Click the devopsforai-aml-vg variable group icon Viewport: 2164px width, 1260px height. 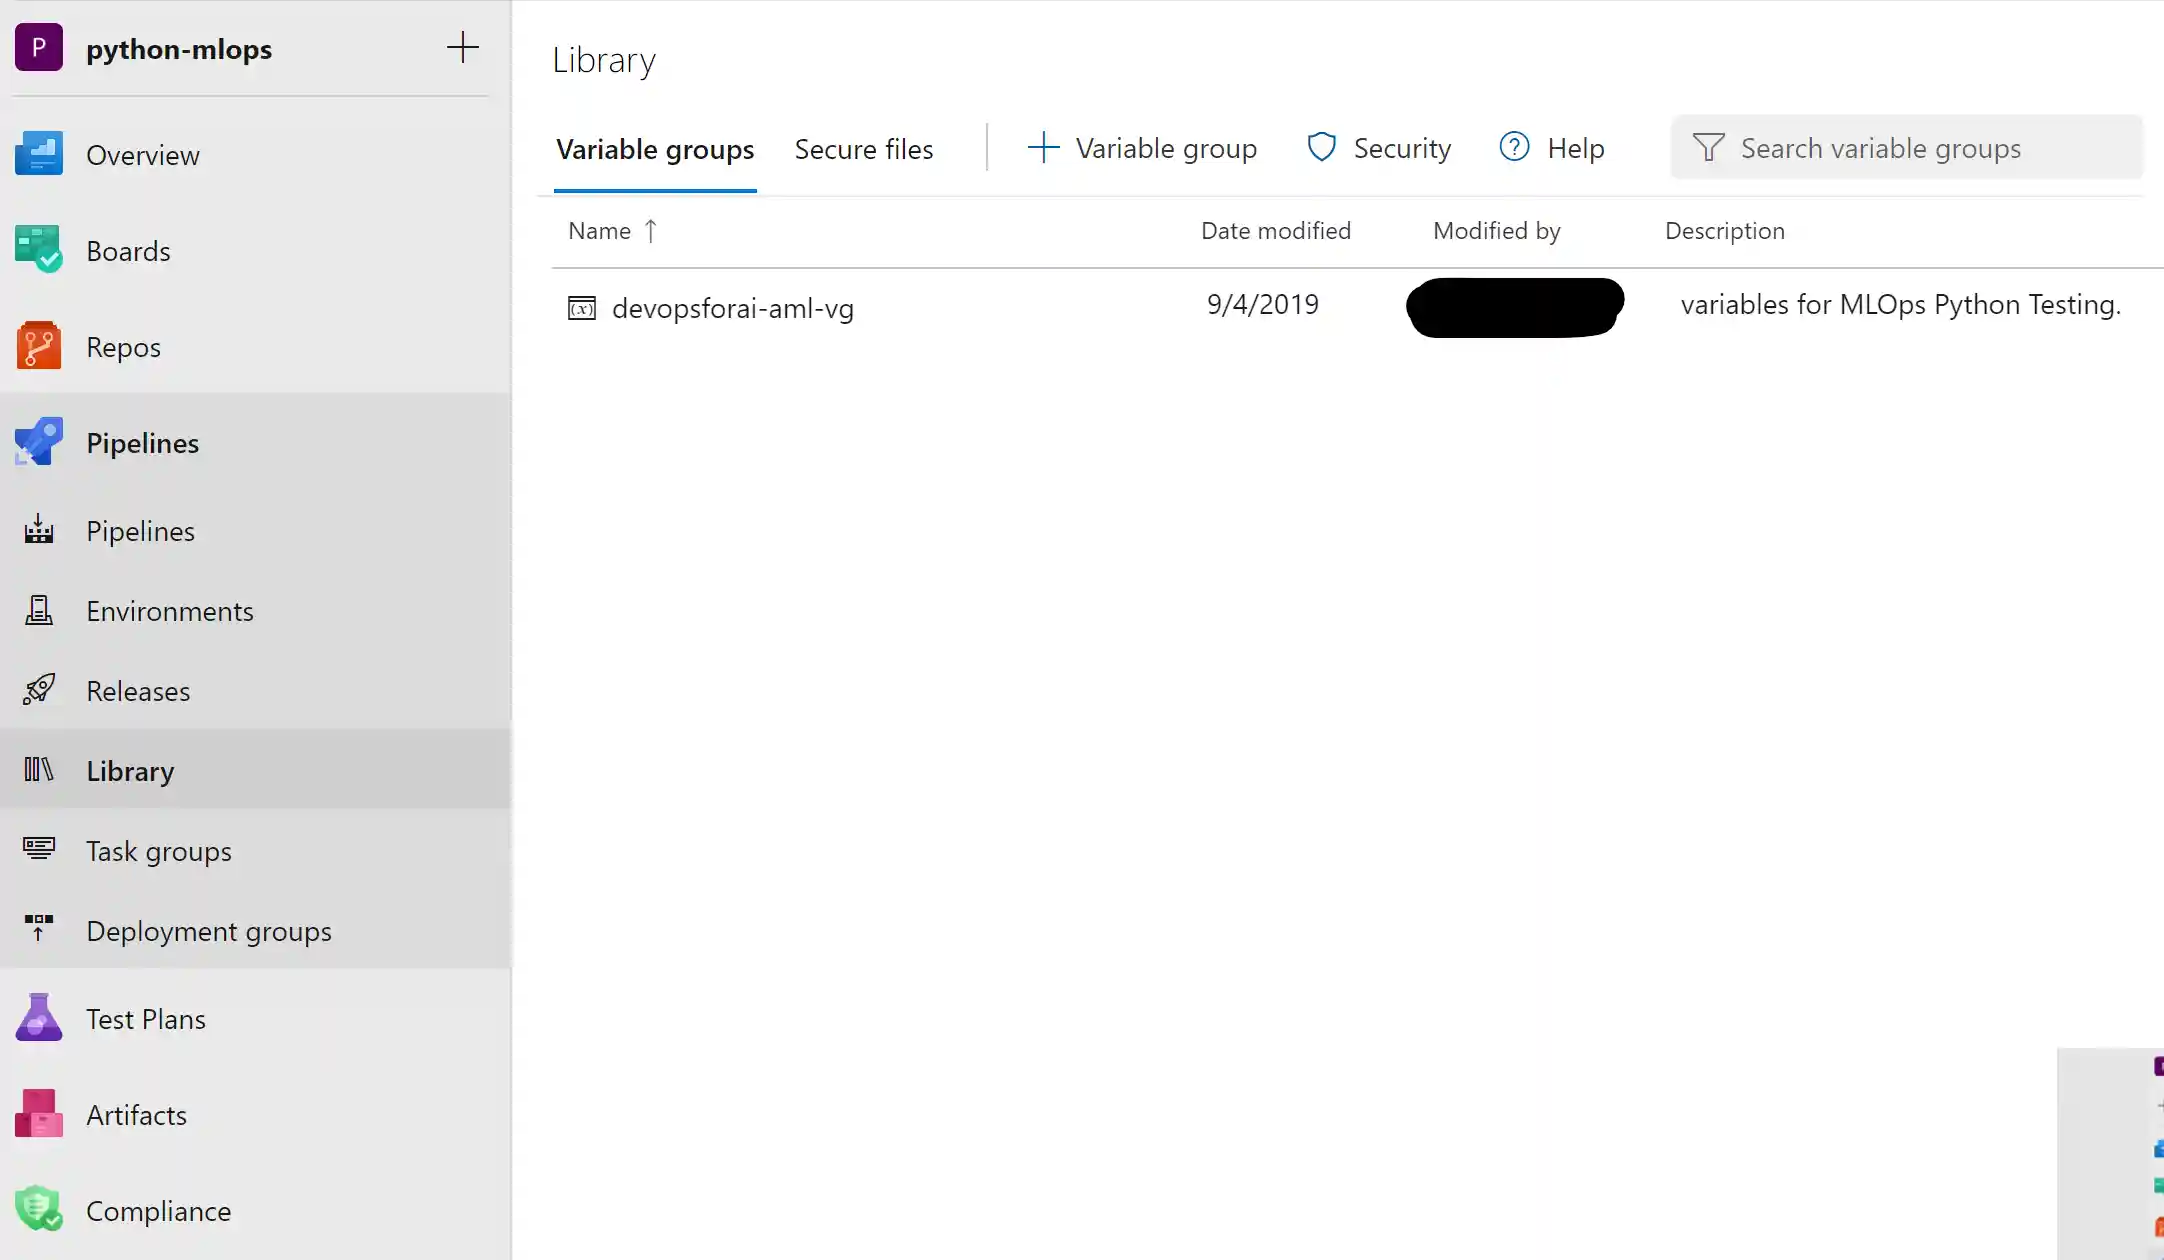(x=581, y=307)
